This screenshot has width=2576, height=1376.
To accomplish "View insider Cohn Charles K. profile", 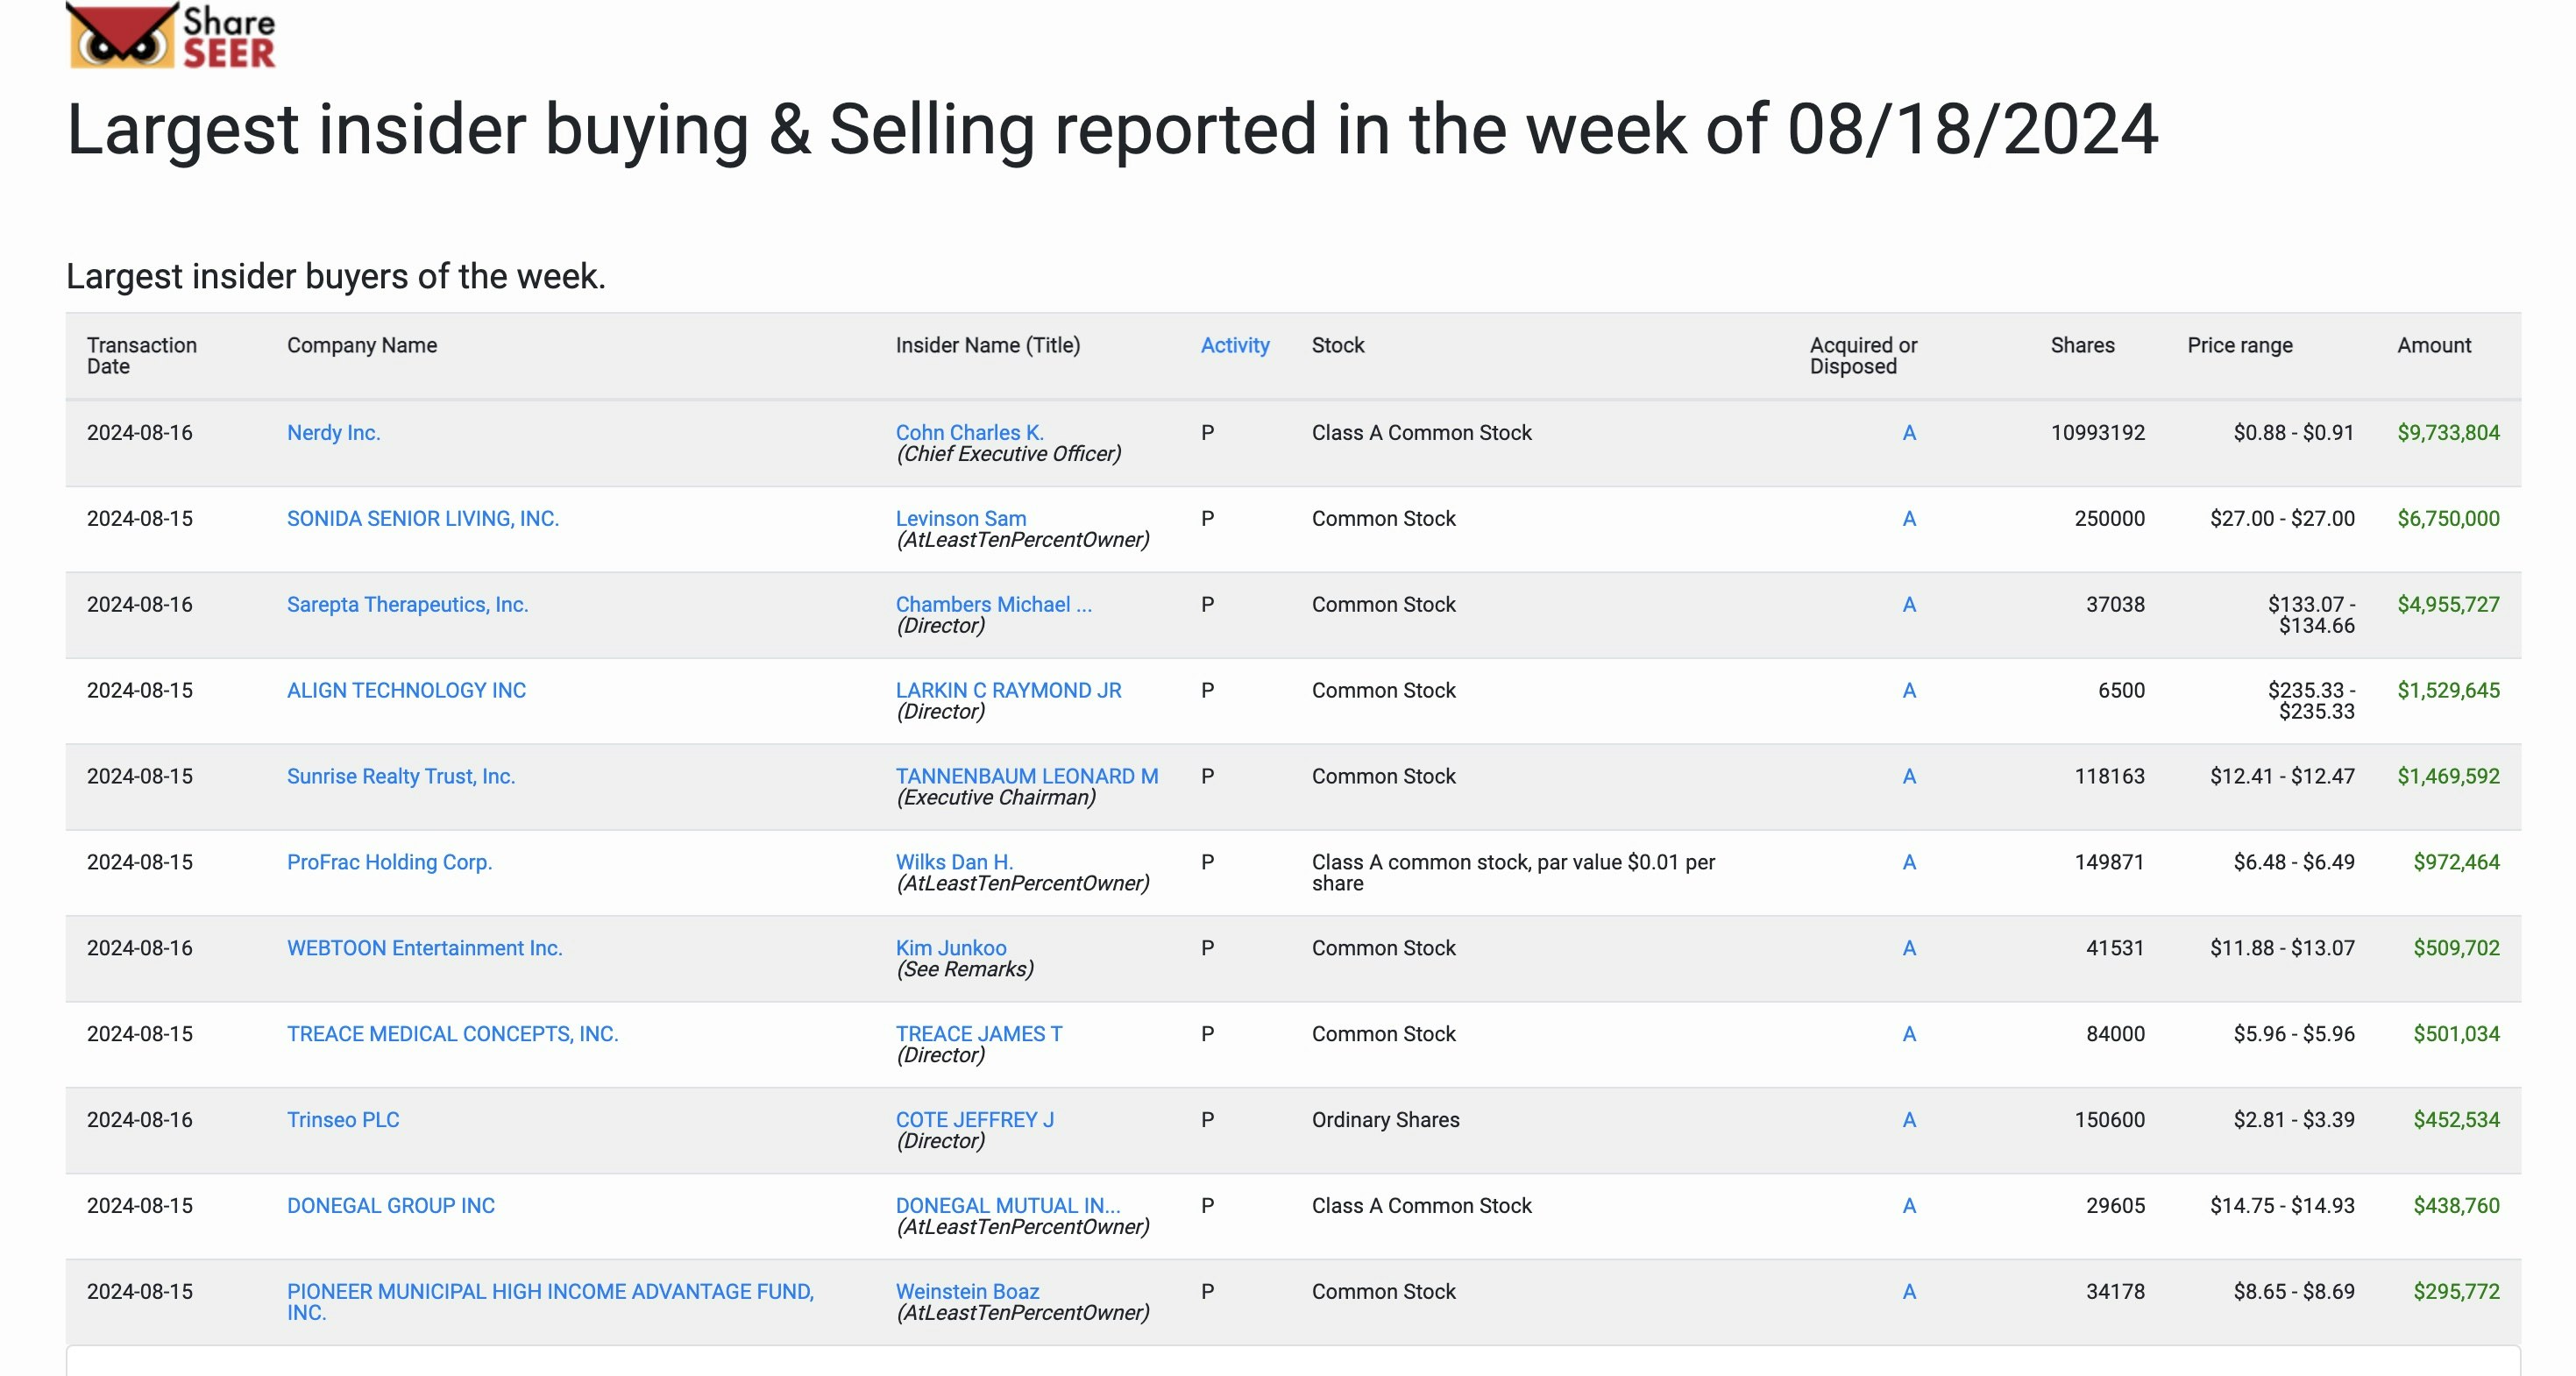I will 969,432.
